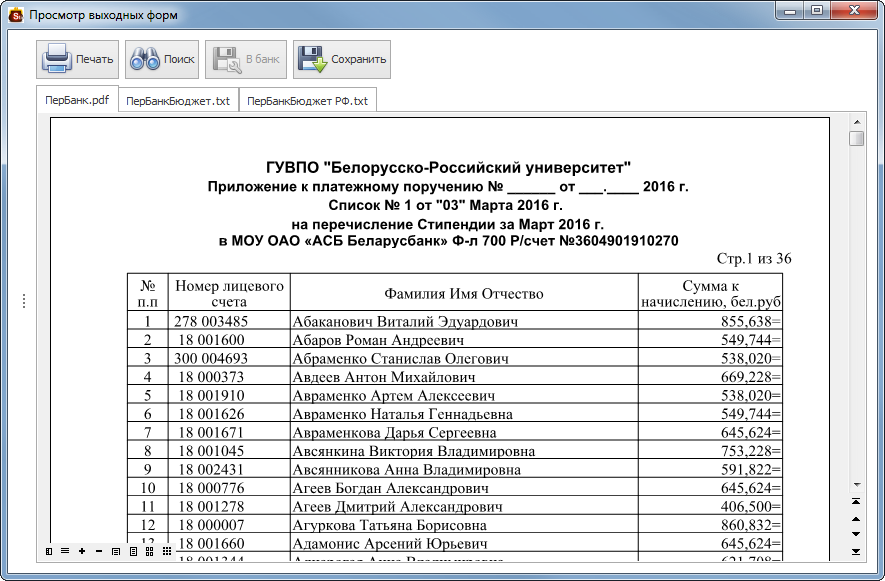Toggle the sidebar panel icon in the viewer toolbar

coord(49,551)
